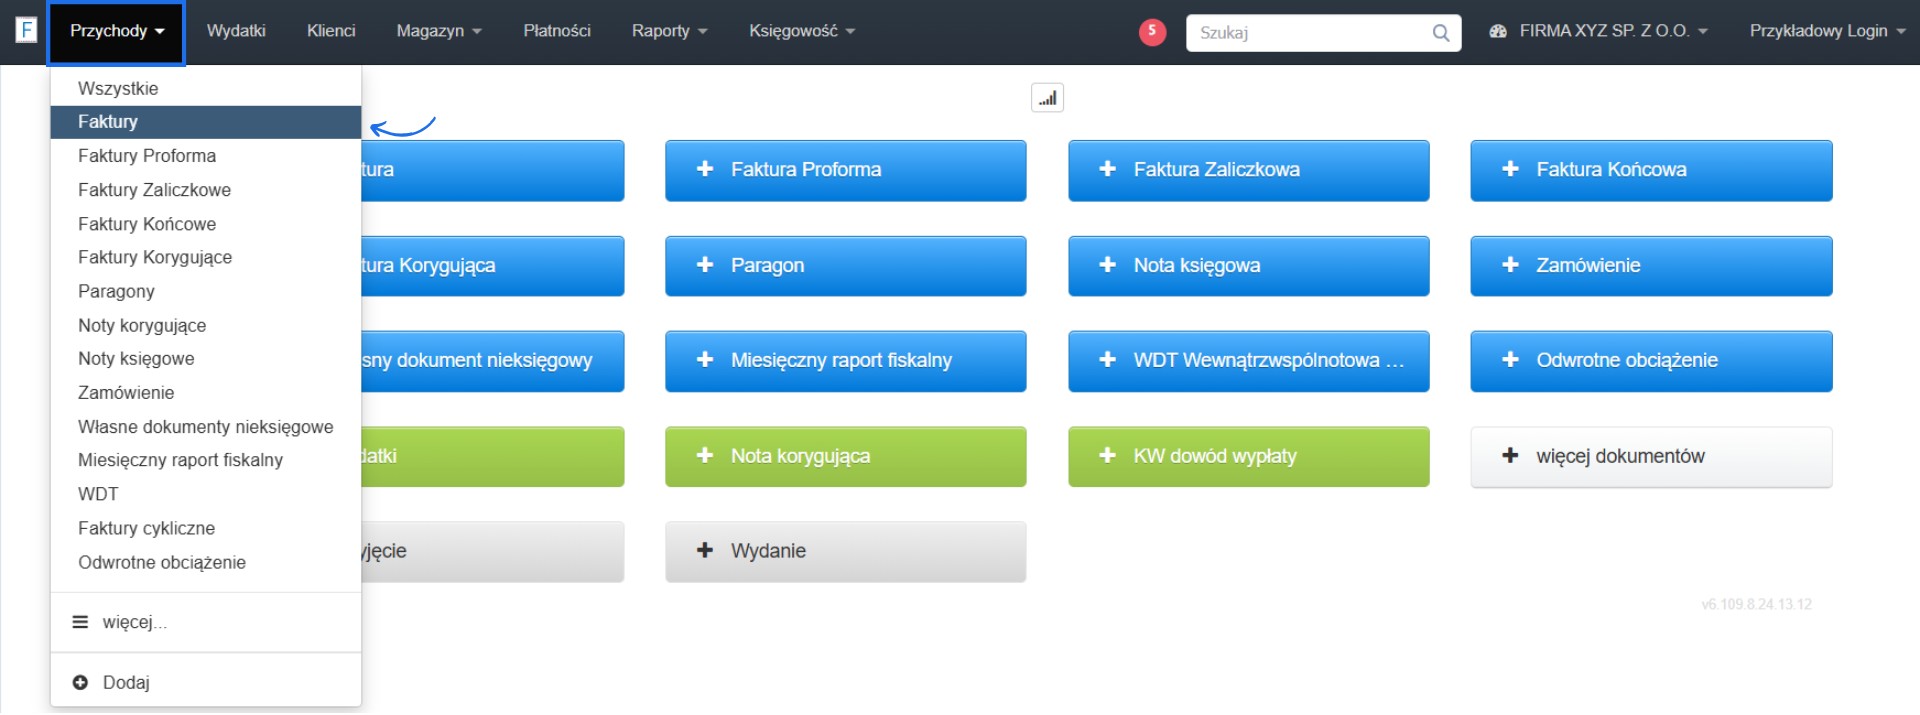Select Wszystkie from the Przychody menu
The image size is (1920, 715).
click(x=206, y=88)
